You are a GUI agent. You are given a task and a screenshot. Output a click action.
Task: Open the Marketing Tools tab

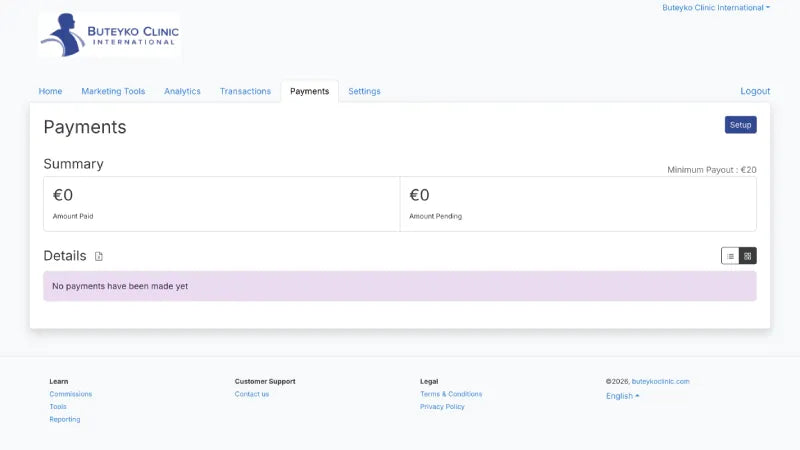(113, 91)
